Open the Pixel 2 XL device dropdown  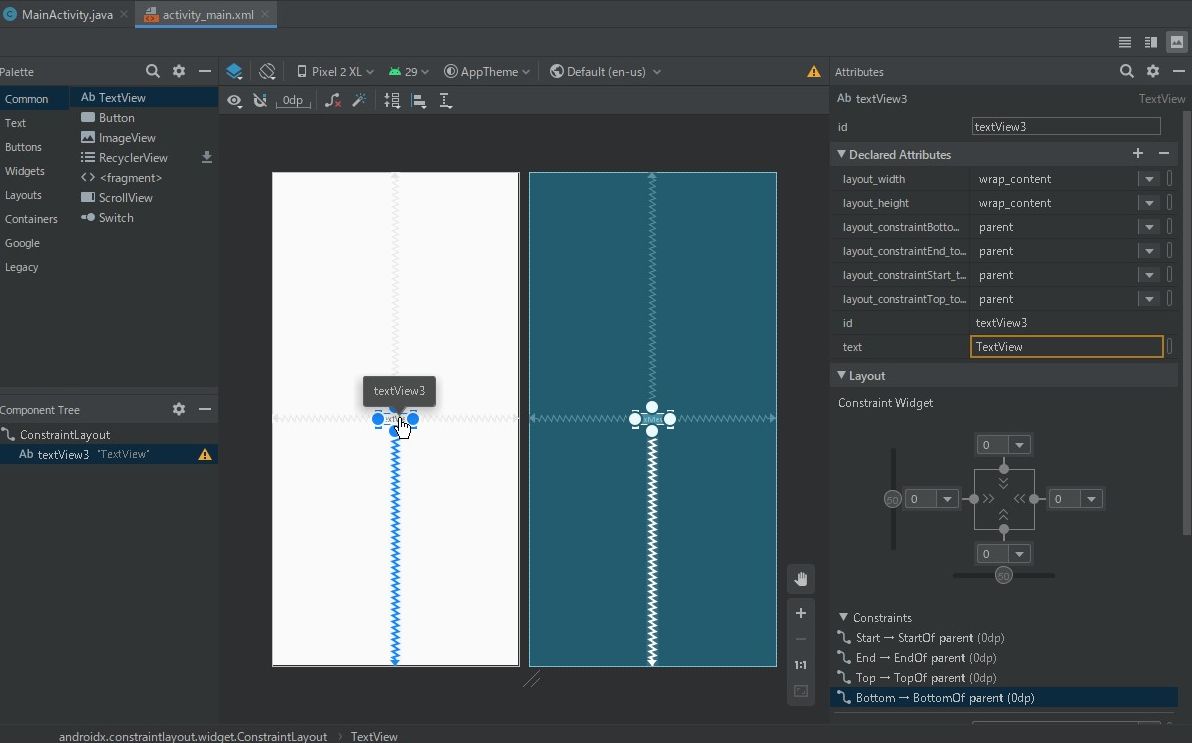335,72
